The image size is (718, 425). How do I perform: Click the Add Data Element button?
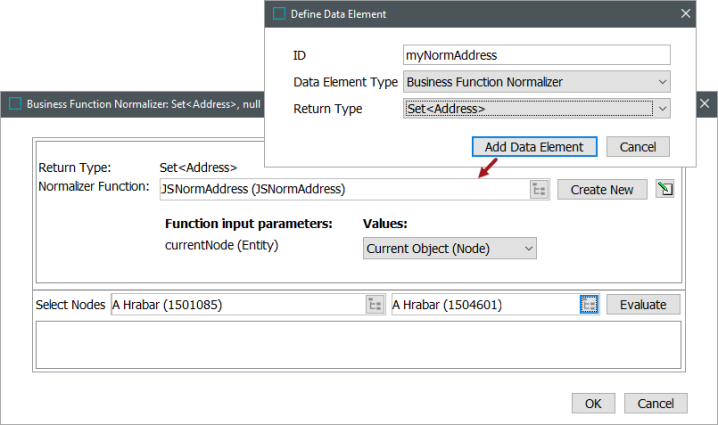pyautogui.click(x=534, y=147)
